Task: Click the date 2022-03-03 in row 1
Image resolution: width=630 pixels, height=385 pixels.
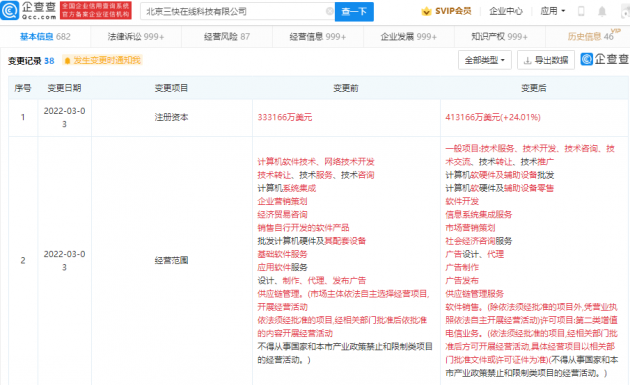Action: coord(64,117)
